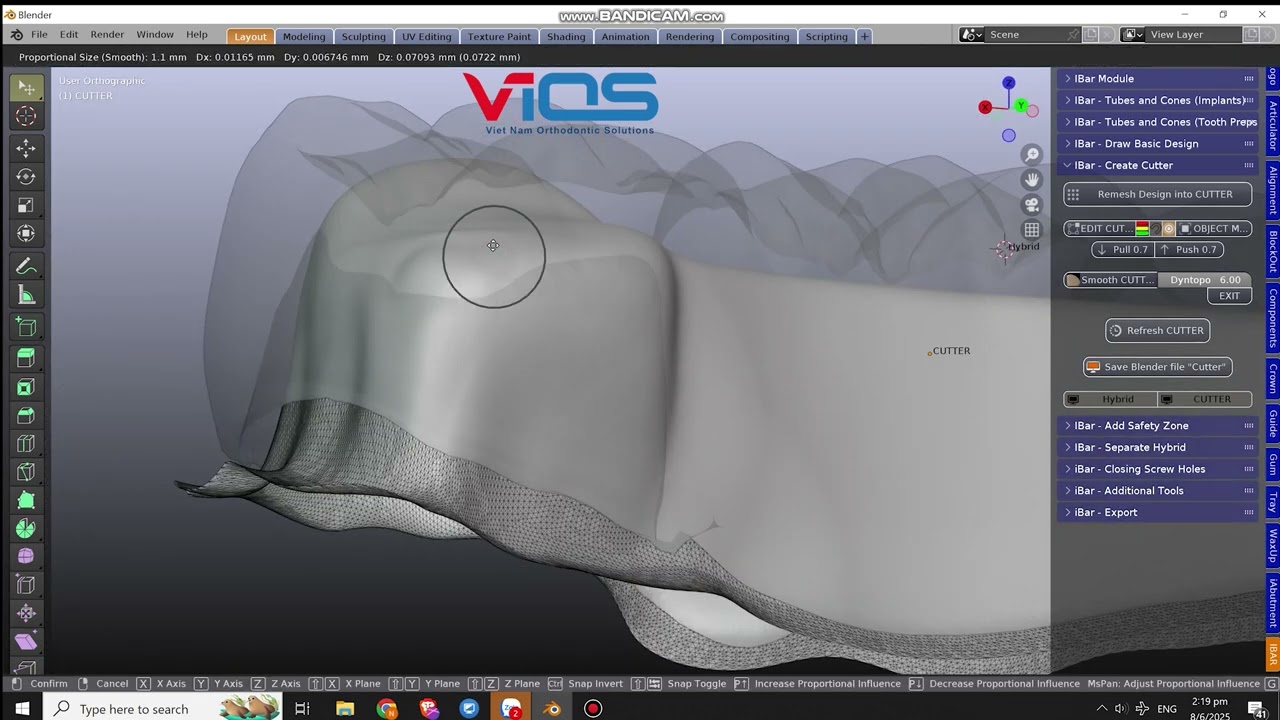Select the Knife tool
Viewport: 1280px width, 720px height.
click(x=27, y=472)
